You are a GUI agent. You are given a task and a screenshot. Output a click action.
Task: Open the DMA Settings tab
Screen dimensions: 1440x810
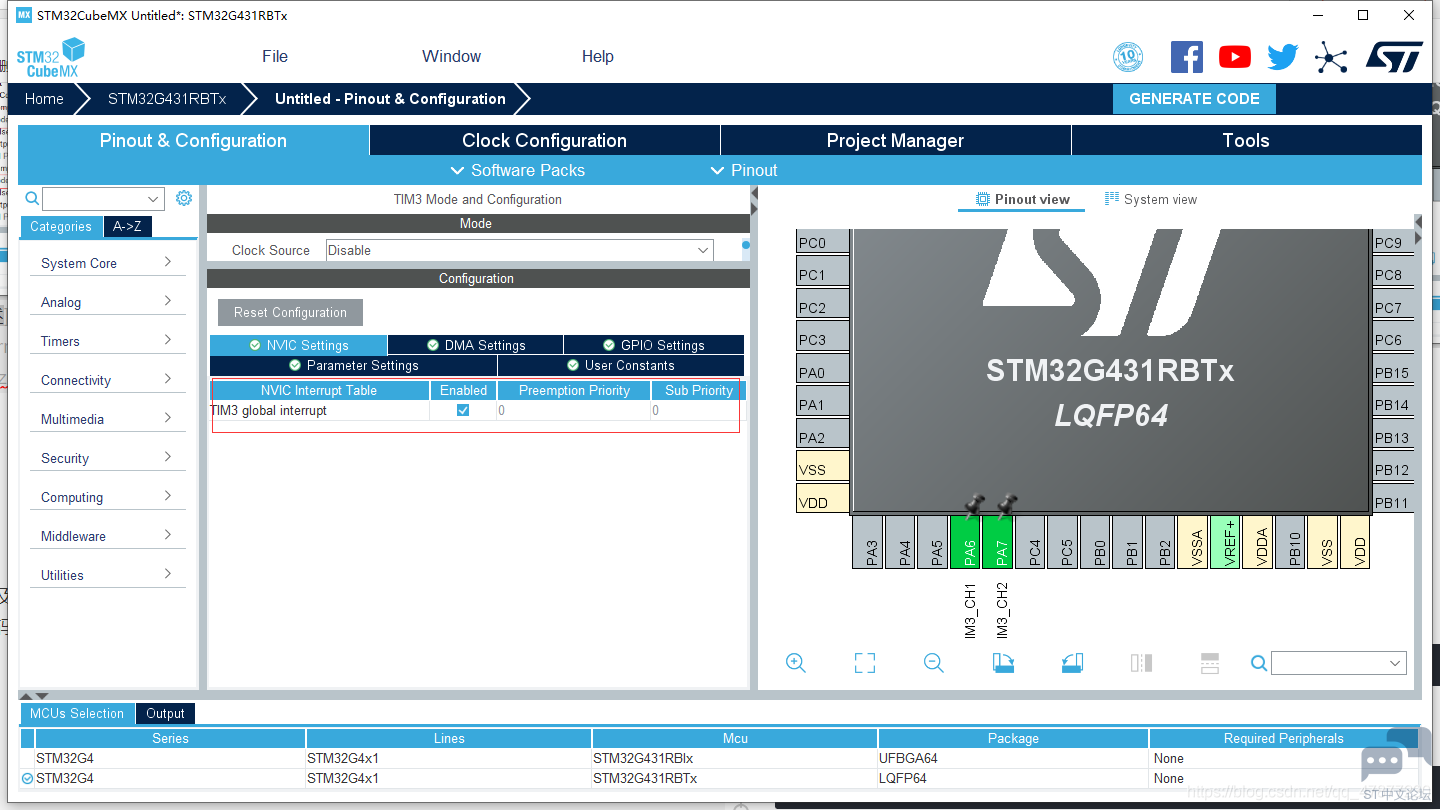pos(475,345)
